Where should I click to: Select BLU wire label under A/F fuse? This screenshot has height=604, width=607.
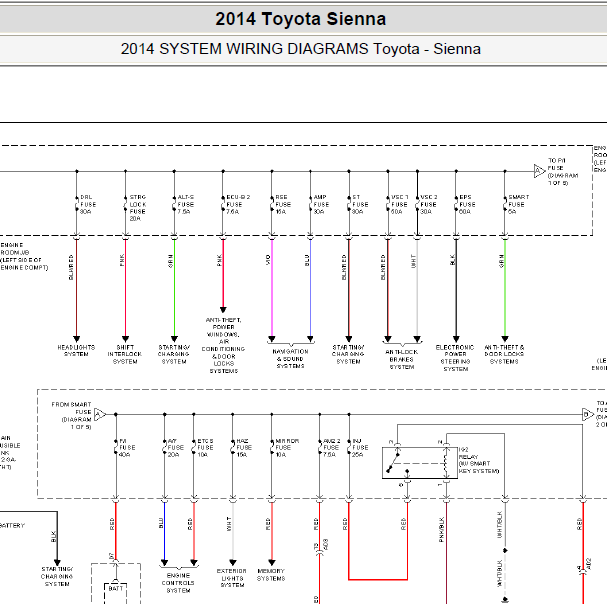(x=161, y=523)
